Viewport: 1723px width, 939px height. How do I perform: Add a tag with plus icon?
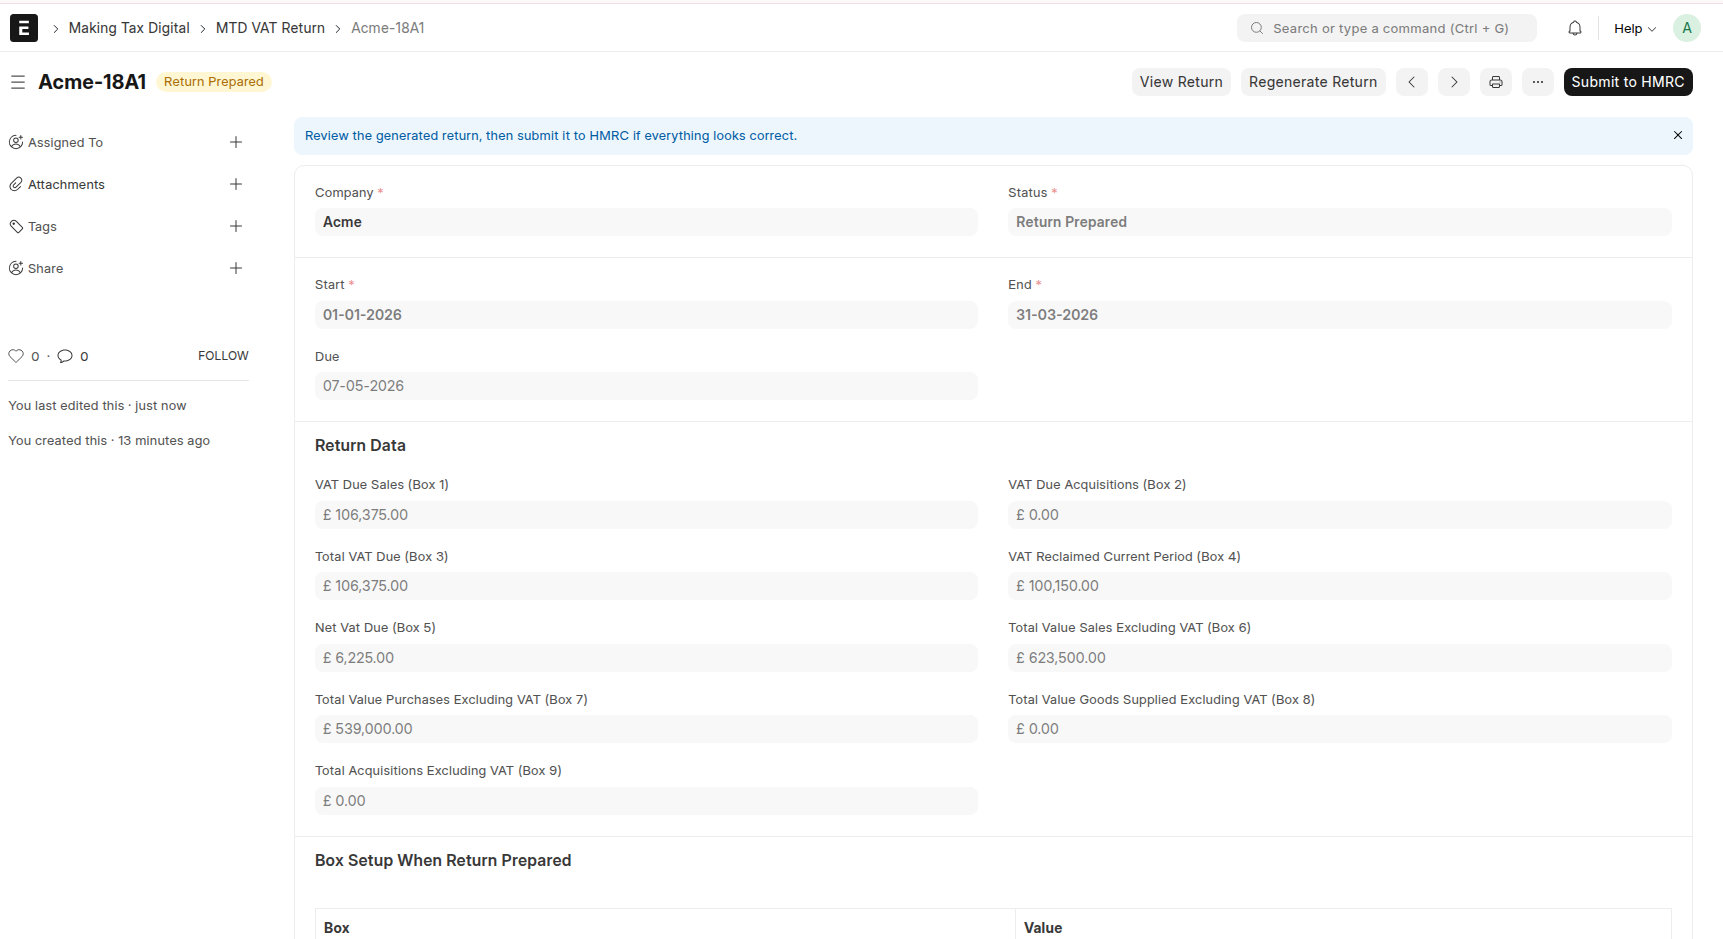236,226
